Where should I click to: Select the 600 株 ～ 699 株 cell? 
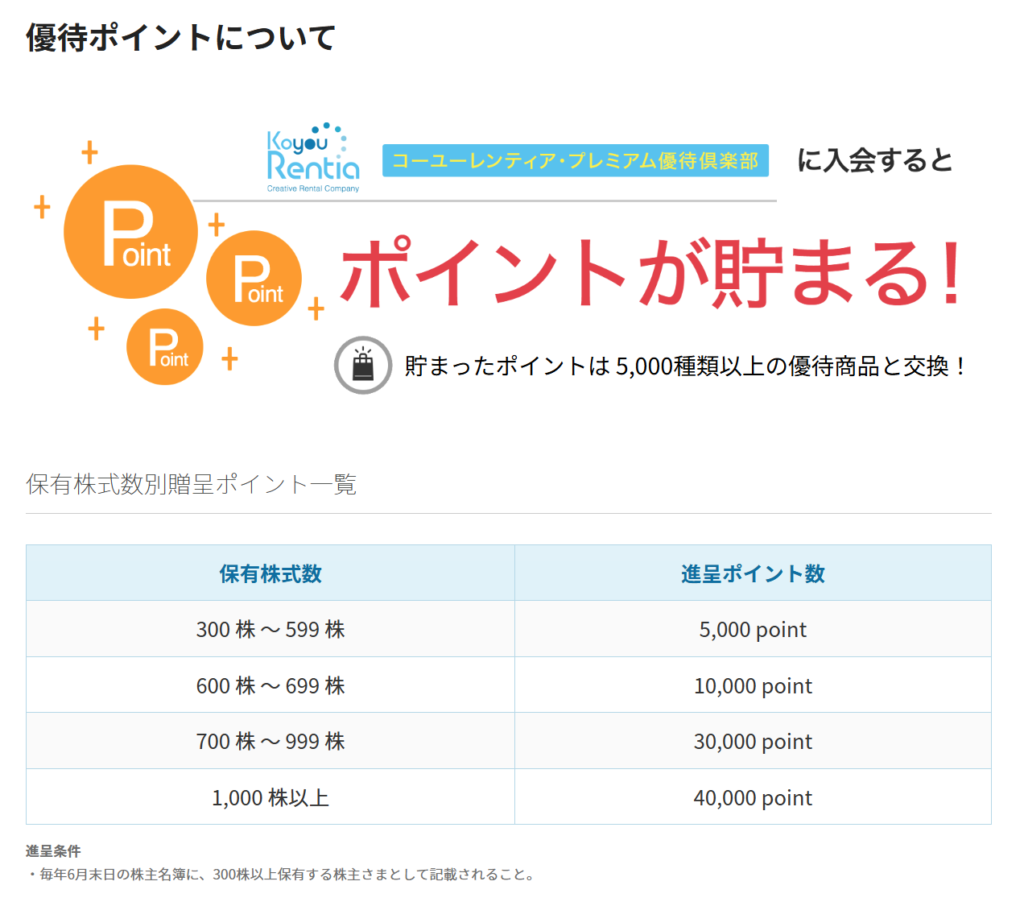270,685
